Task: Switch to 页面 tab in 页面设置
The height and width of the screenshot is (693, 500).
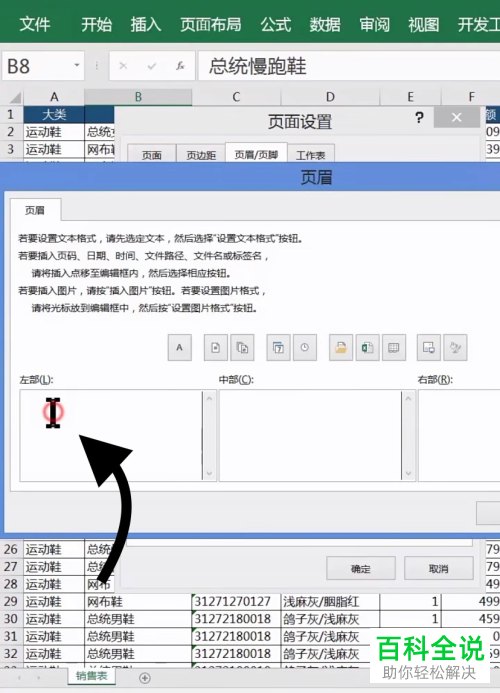Action: coord(152,154)
